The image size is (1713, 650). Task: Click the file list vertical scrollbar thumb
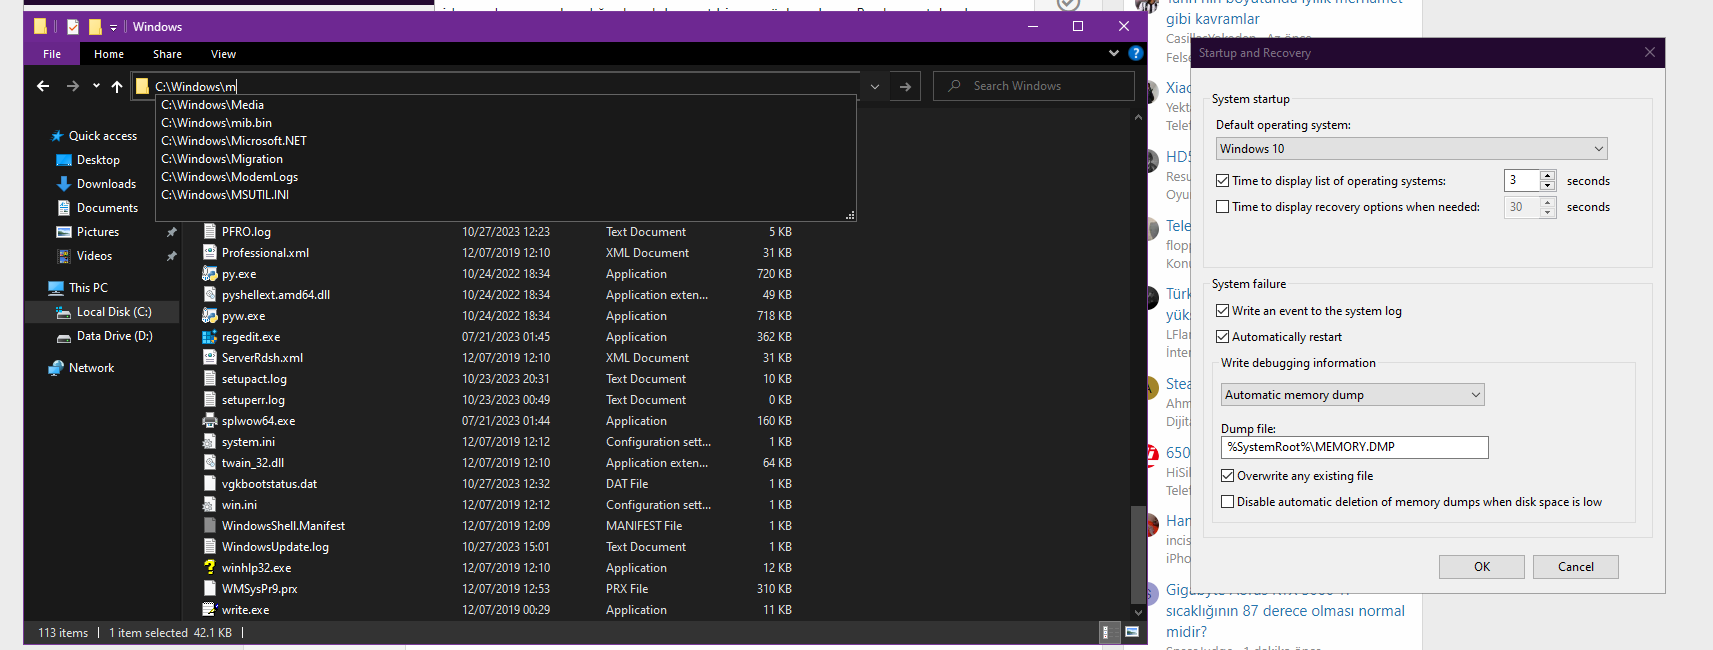point(1138,555)
